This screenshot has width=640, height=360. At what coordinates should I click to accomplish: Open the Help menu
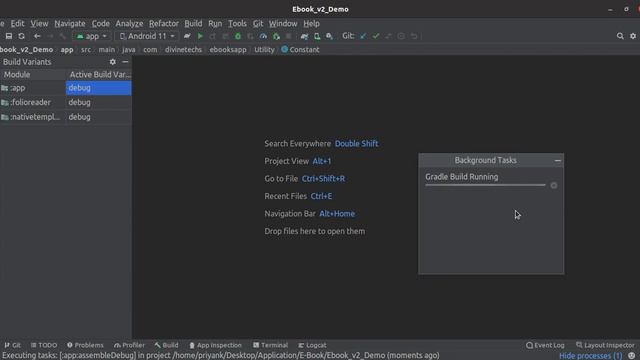tap(311, 24)
